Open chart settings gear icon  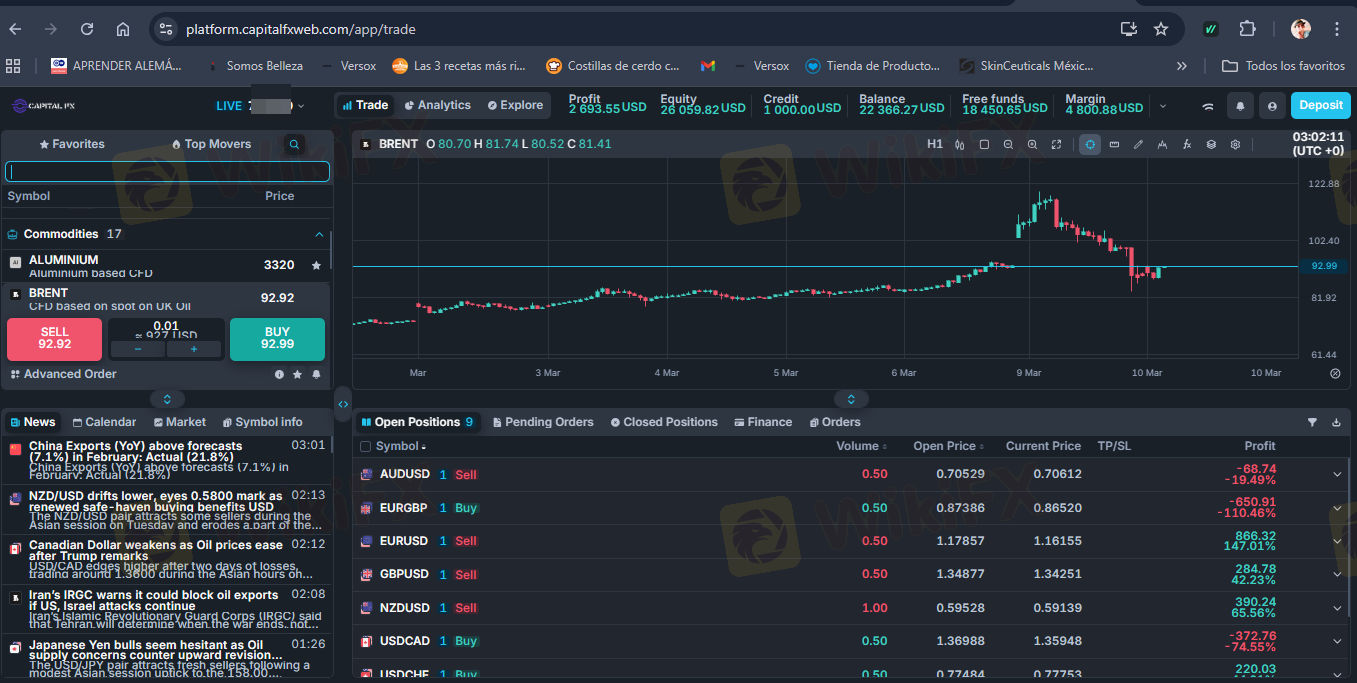[1235, 144]
